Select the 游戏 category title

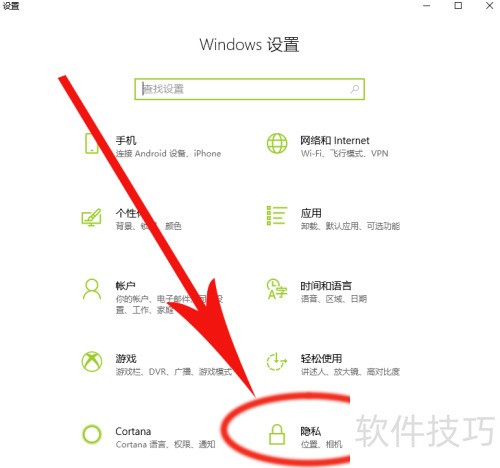point(126,359)
